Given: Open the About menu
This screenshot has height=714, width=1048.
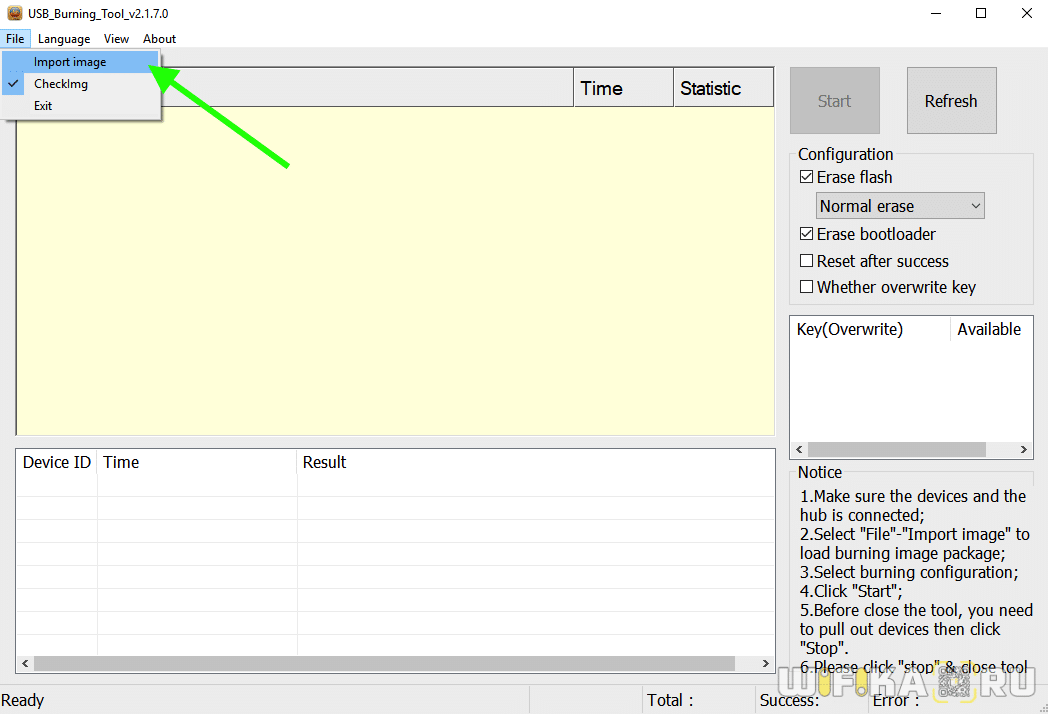Looking at the screenshot, I should pyautogui.click(x=160, y=39).
